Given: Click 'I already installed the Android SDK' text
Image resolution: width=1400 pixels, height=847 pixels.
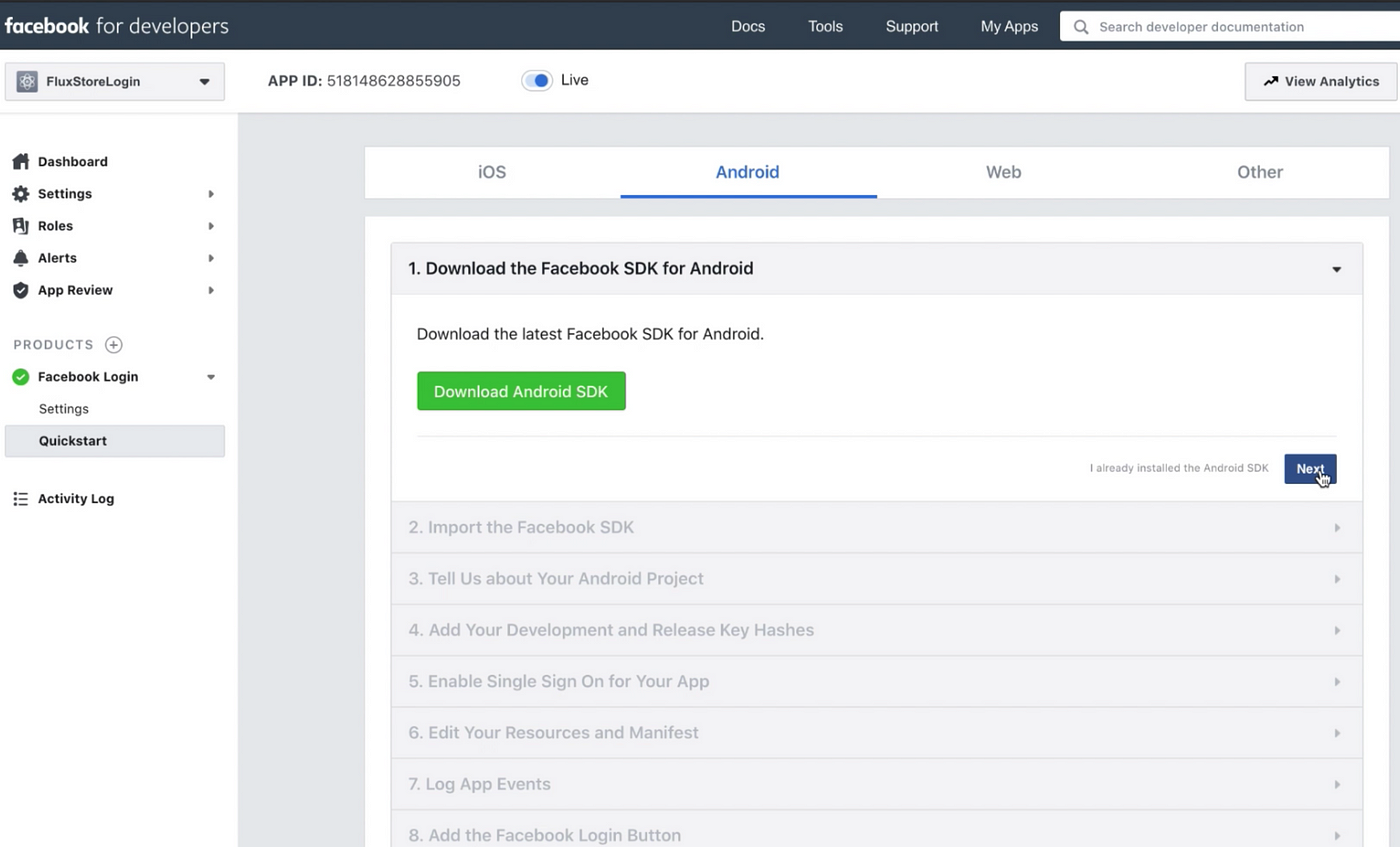Looking at the screenshot, I should [x=1179, y=468].
